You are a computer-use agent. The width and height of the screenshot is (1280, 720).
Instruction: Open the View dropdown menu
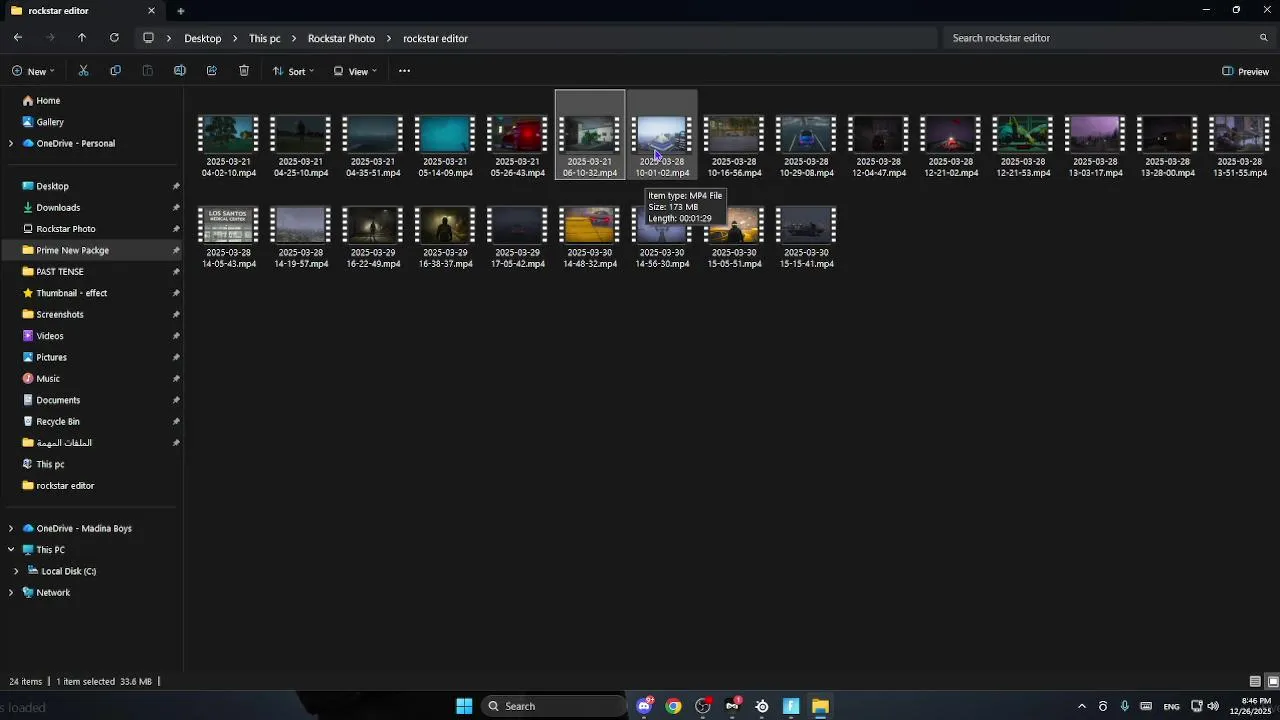(x=355, y=71)
